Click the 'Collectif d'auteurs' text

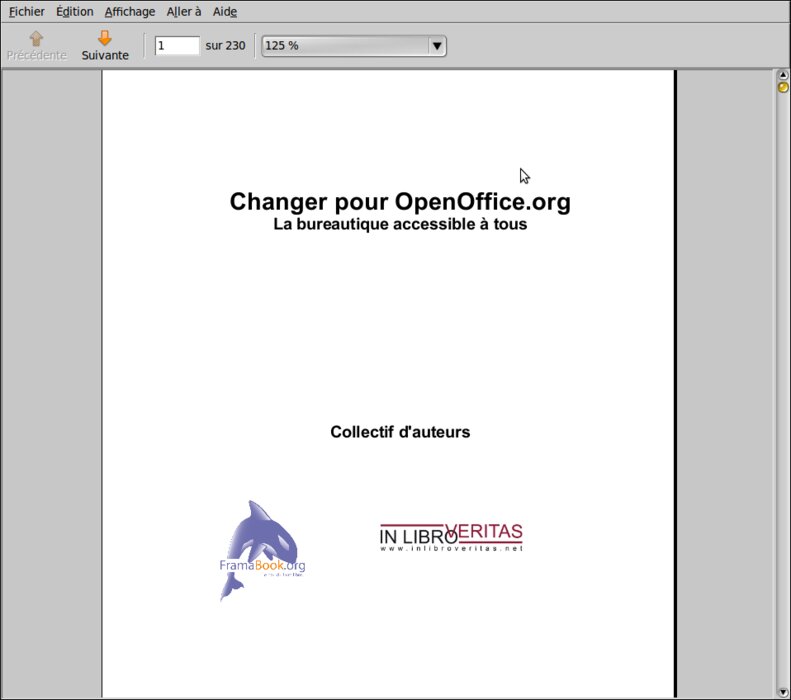[400, 432]
